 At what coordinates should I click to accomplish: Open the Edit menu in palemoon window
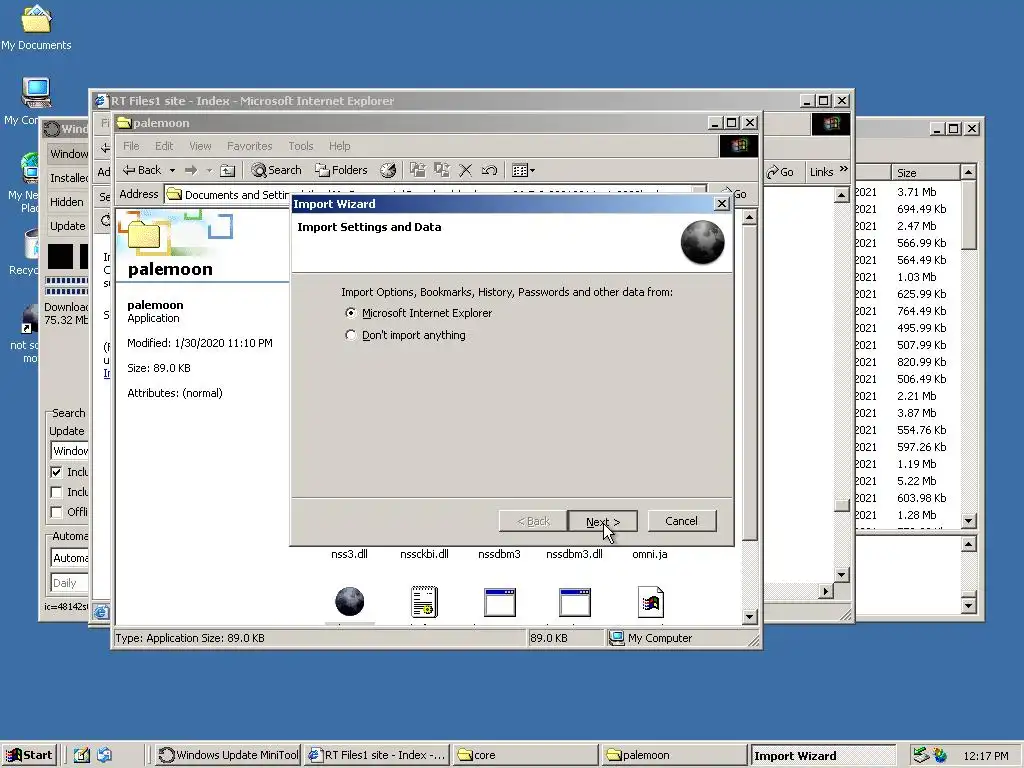[x=164, y=146]
